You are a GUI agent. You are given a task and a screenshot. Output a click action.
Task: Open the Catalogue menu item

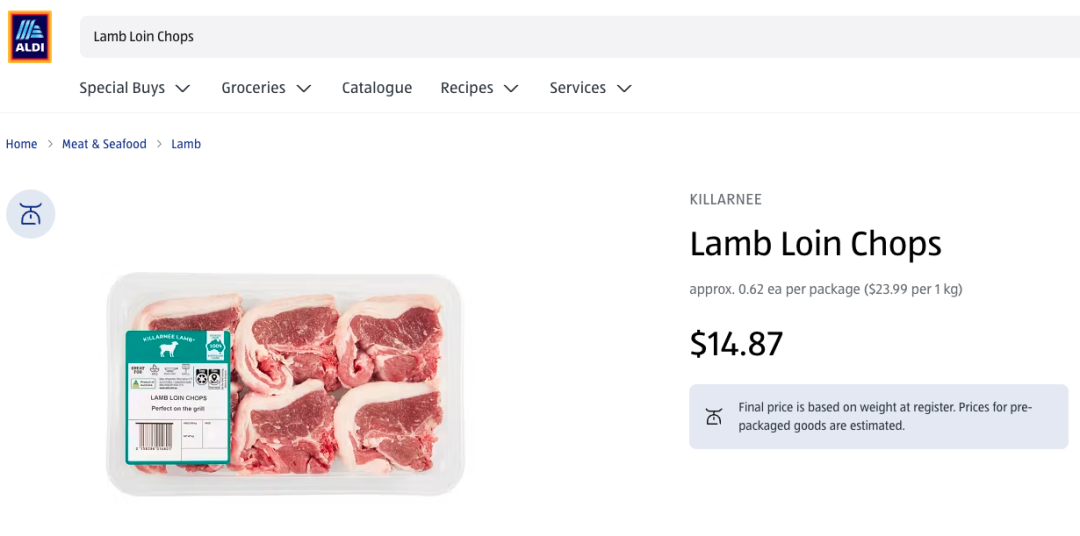tap(377, 88)
